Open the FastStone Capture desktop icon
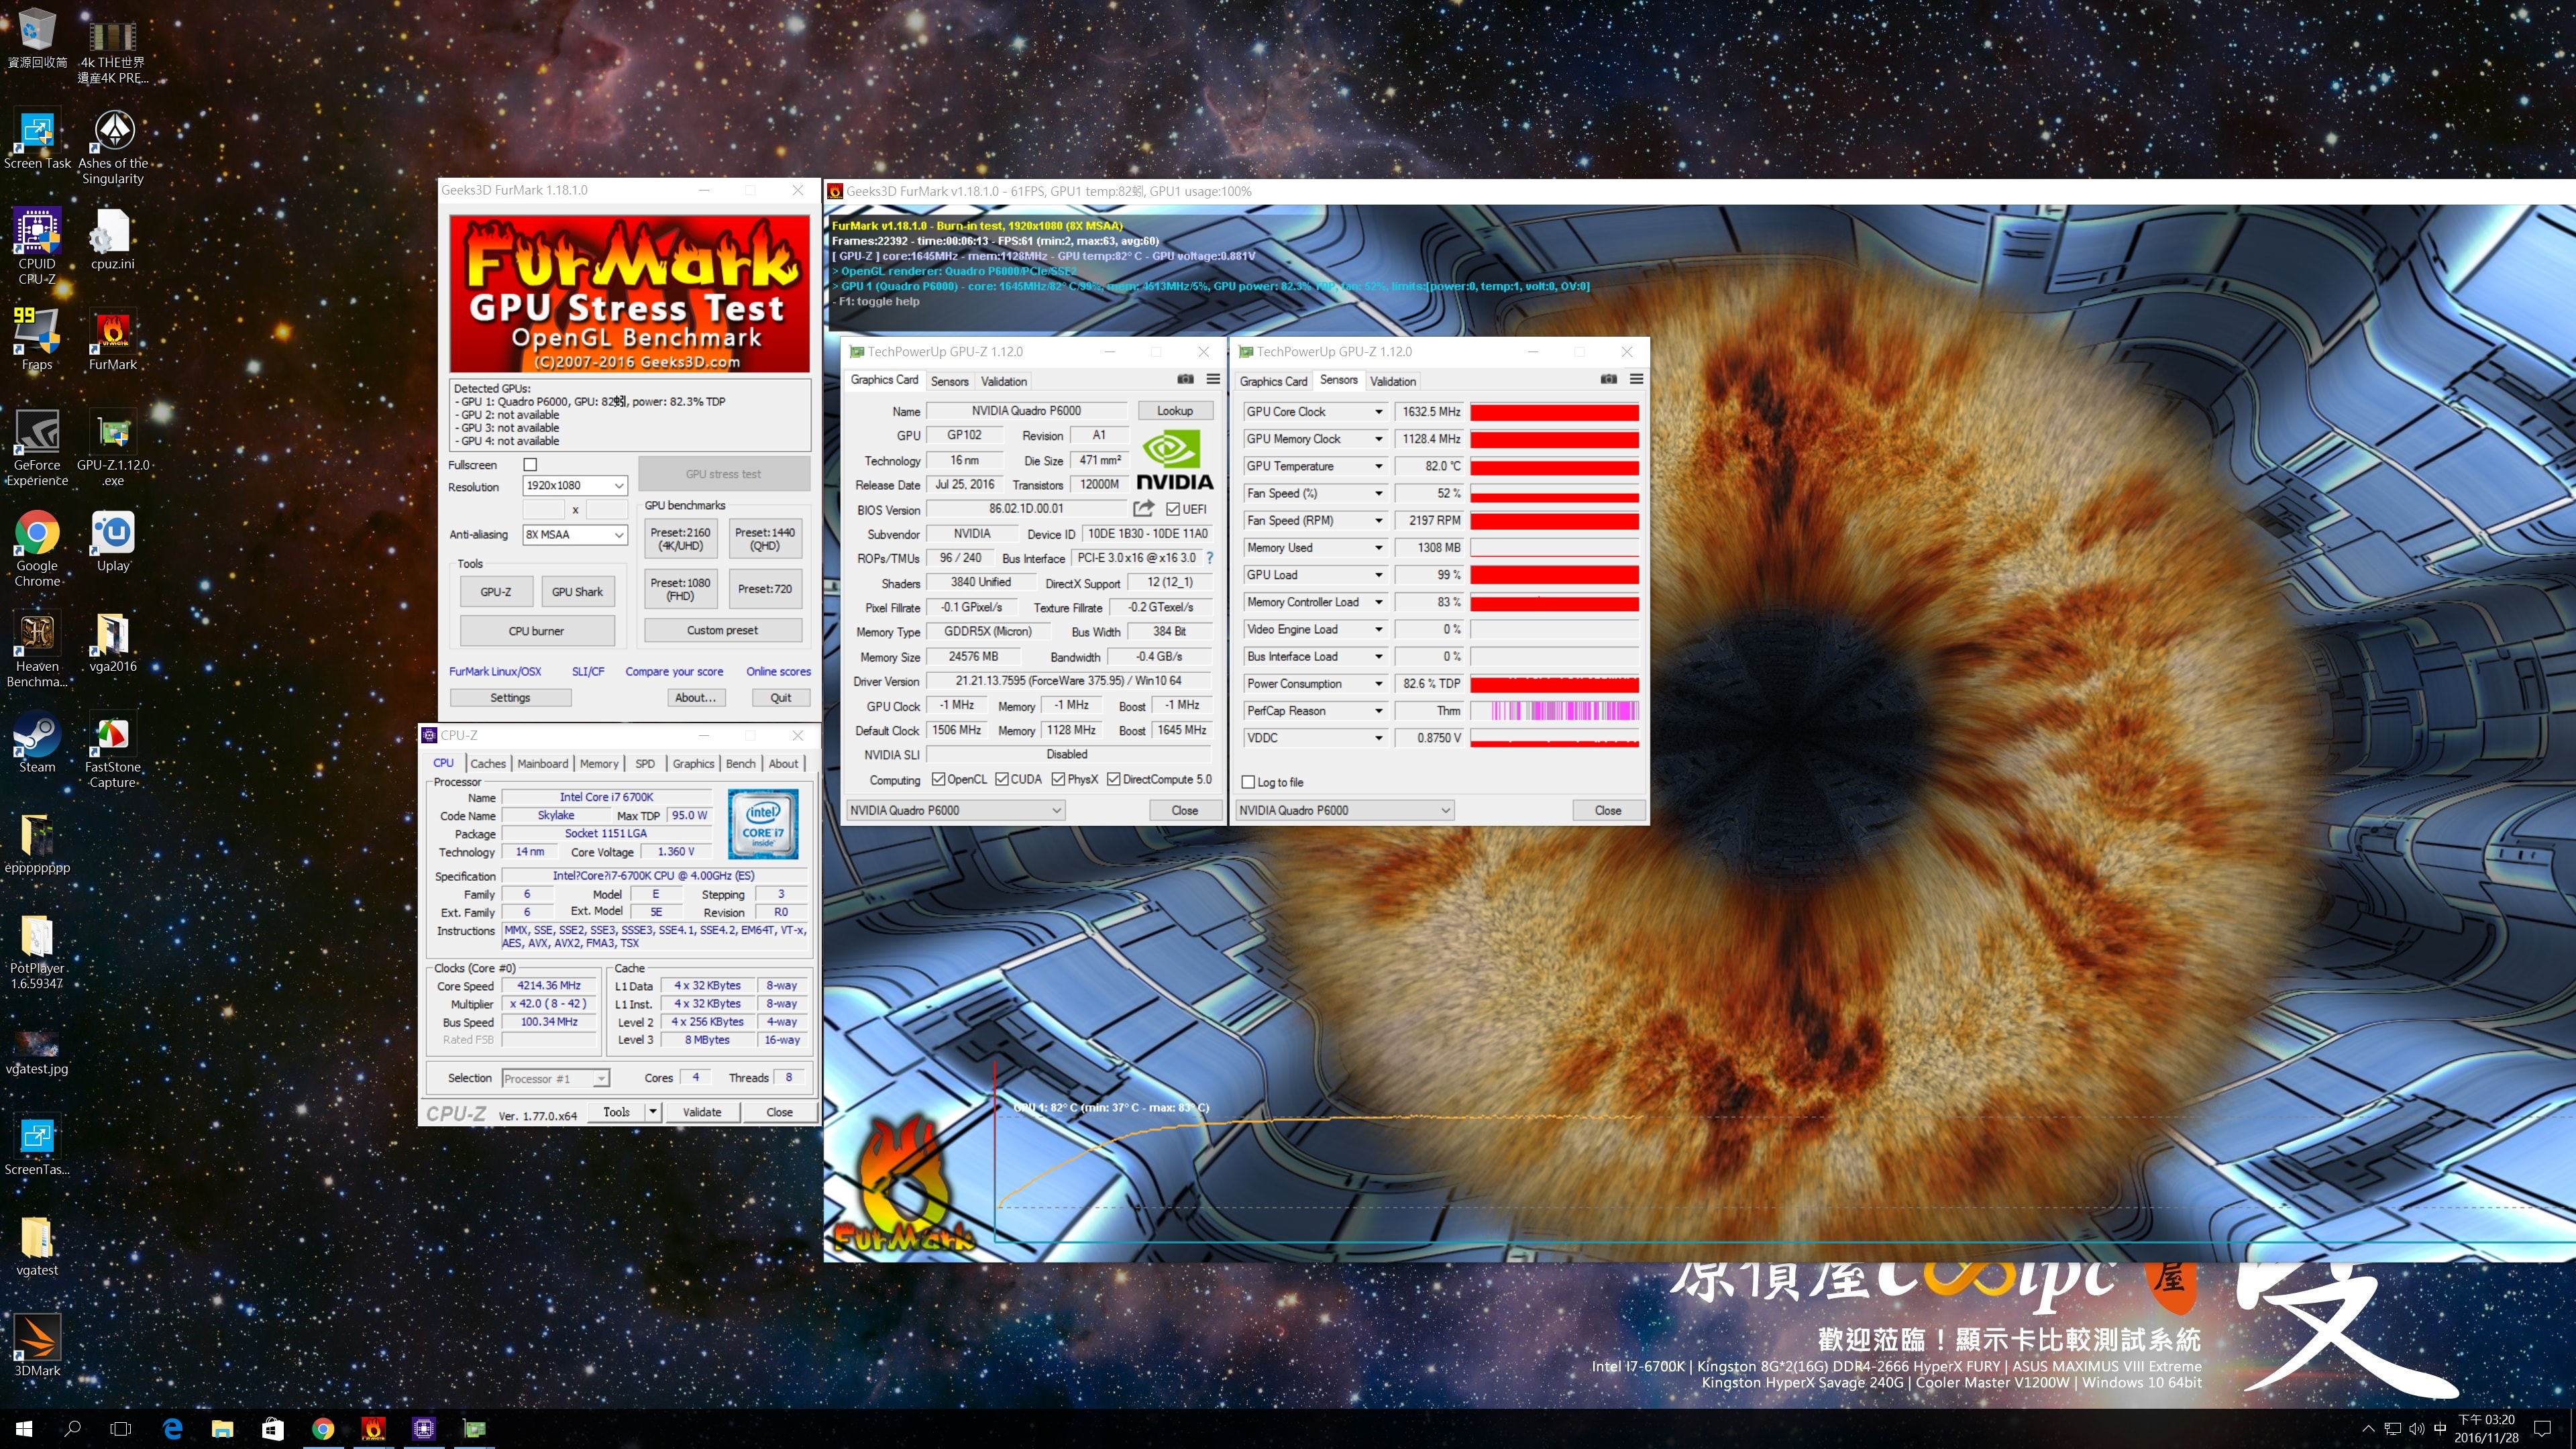Screen dimensions: 2576x1449 pos(112,750)
